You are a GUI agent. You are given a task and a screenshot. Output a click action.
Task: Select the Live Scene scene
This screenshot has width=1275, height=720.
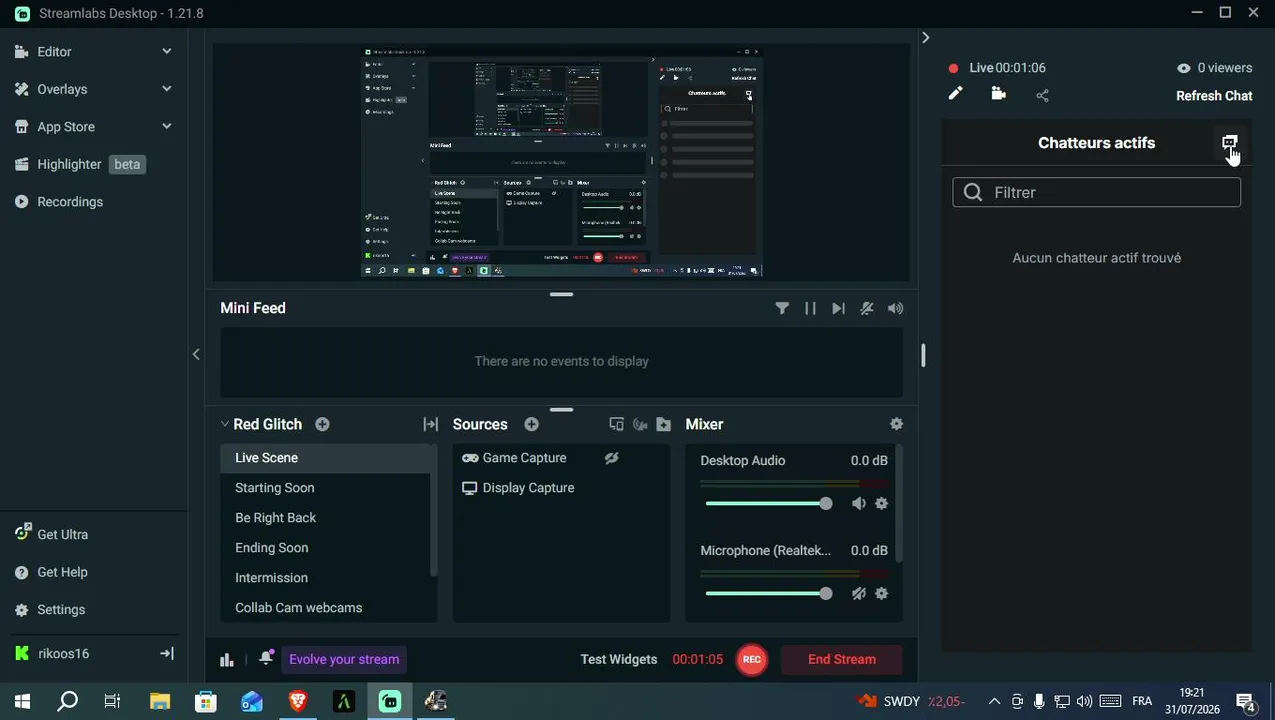point(325,458)
